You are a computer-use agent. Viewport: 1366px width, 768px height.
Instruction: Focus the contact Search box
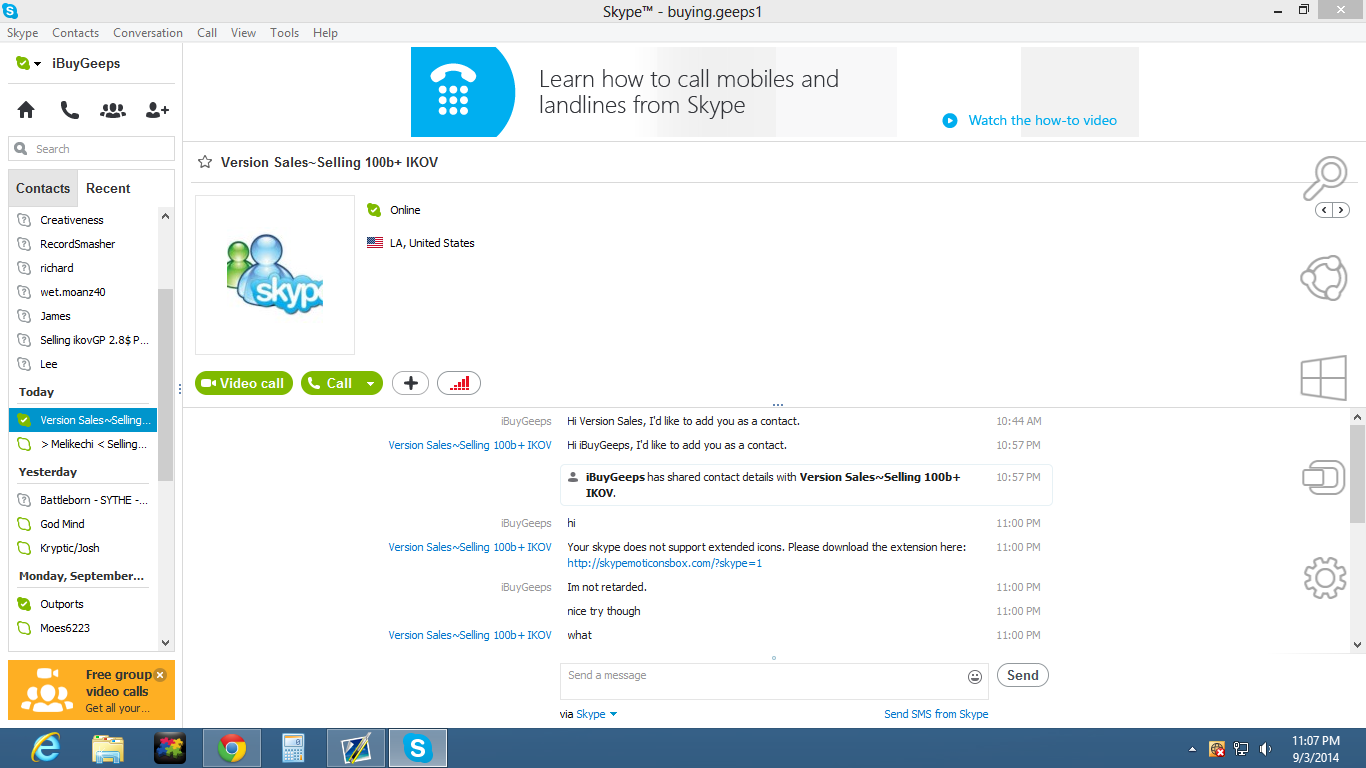coord(92,149)
